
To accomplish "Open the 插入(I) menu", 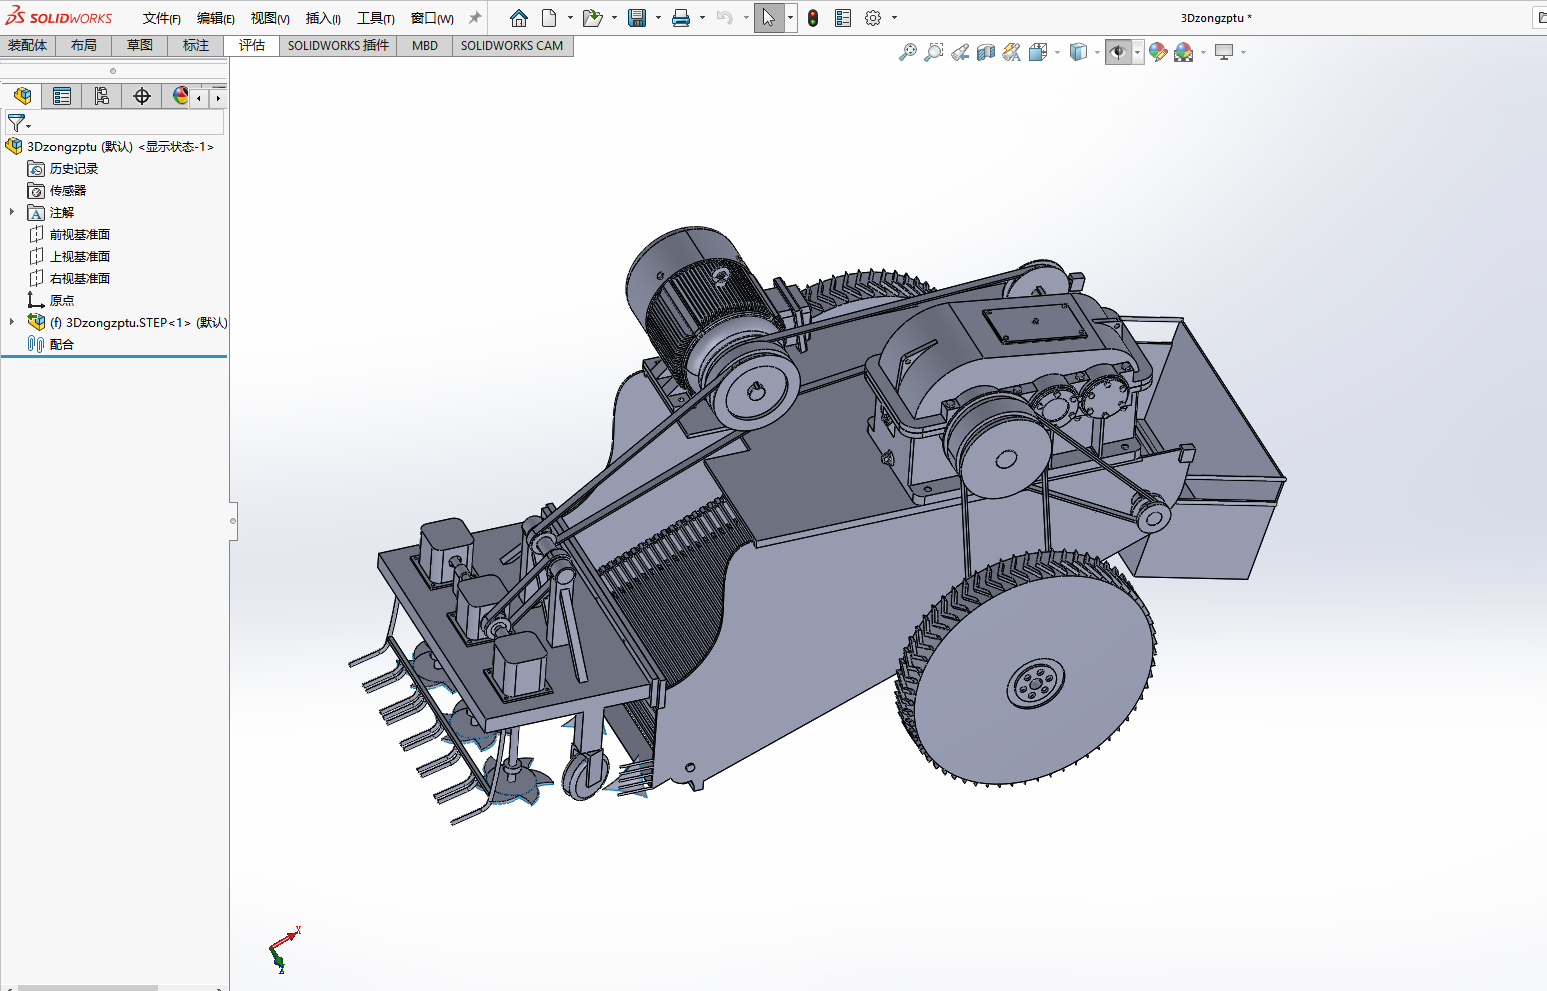I will click(323, 18).
